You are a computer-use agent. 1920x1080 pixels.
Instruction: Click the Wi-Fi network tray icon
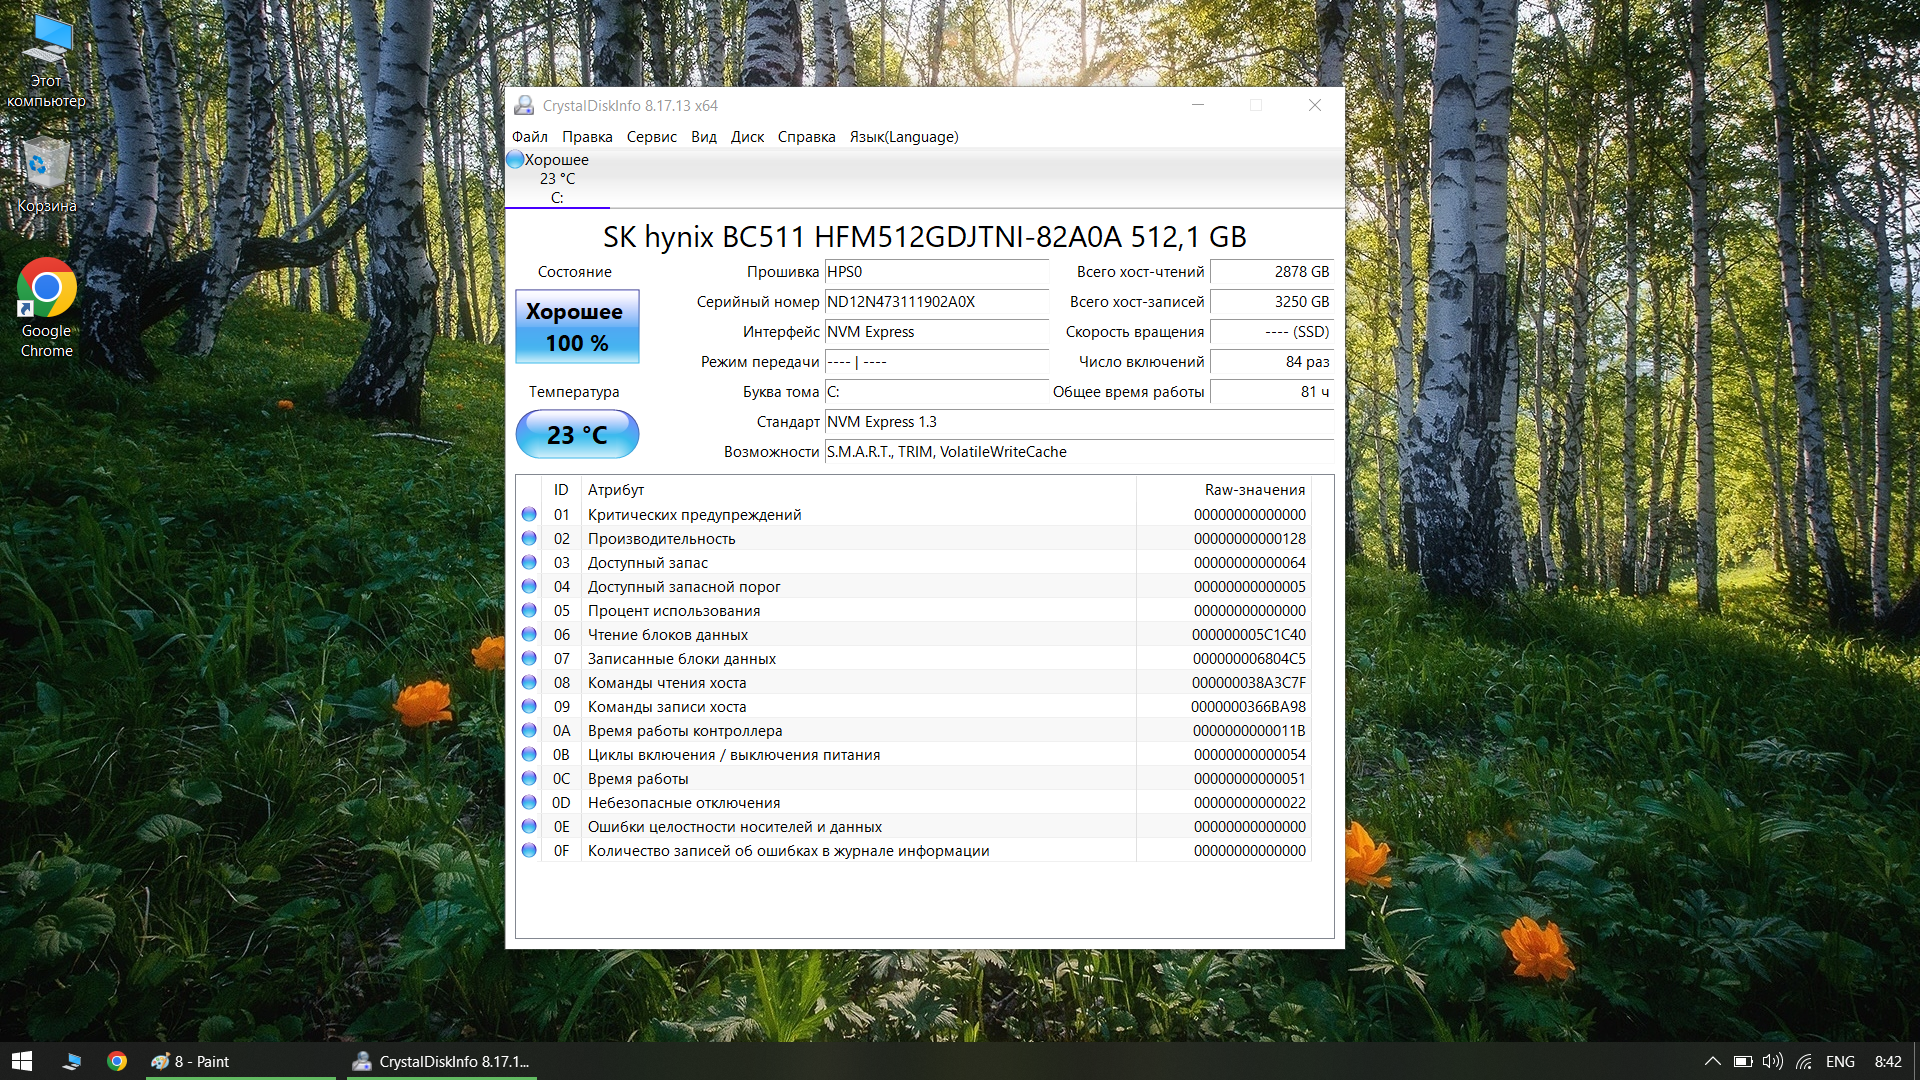[x=1804, y=1061]
